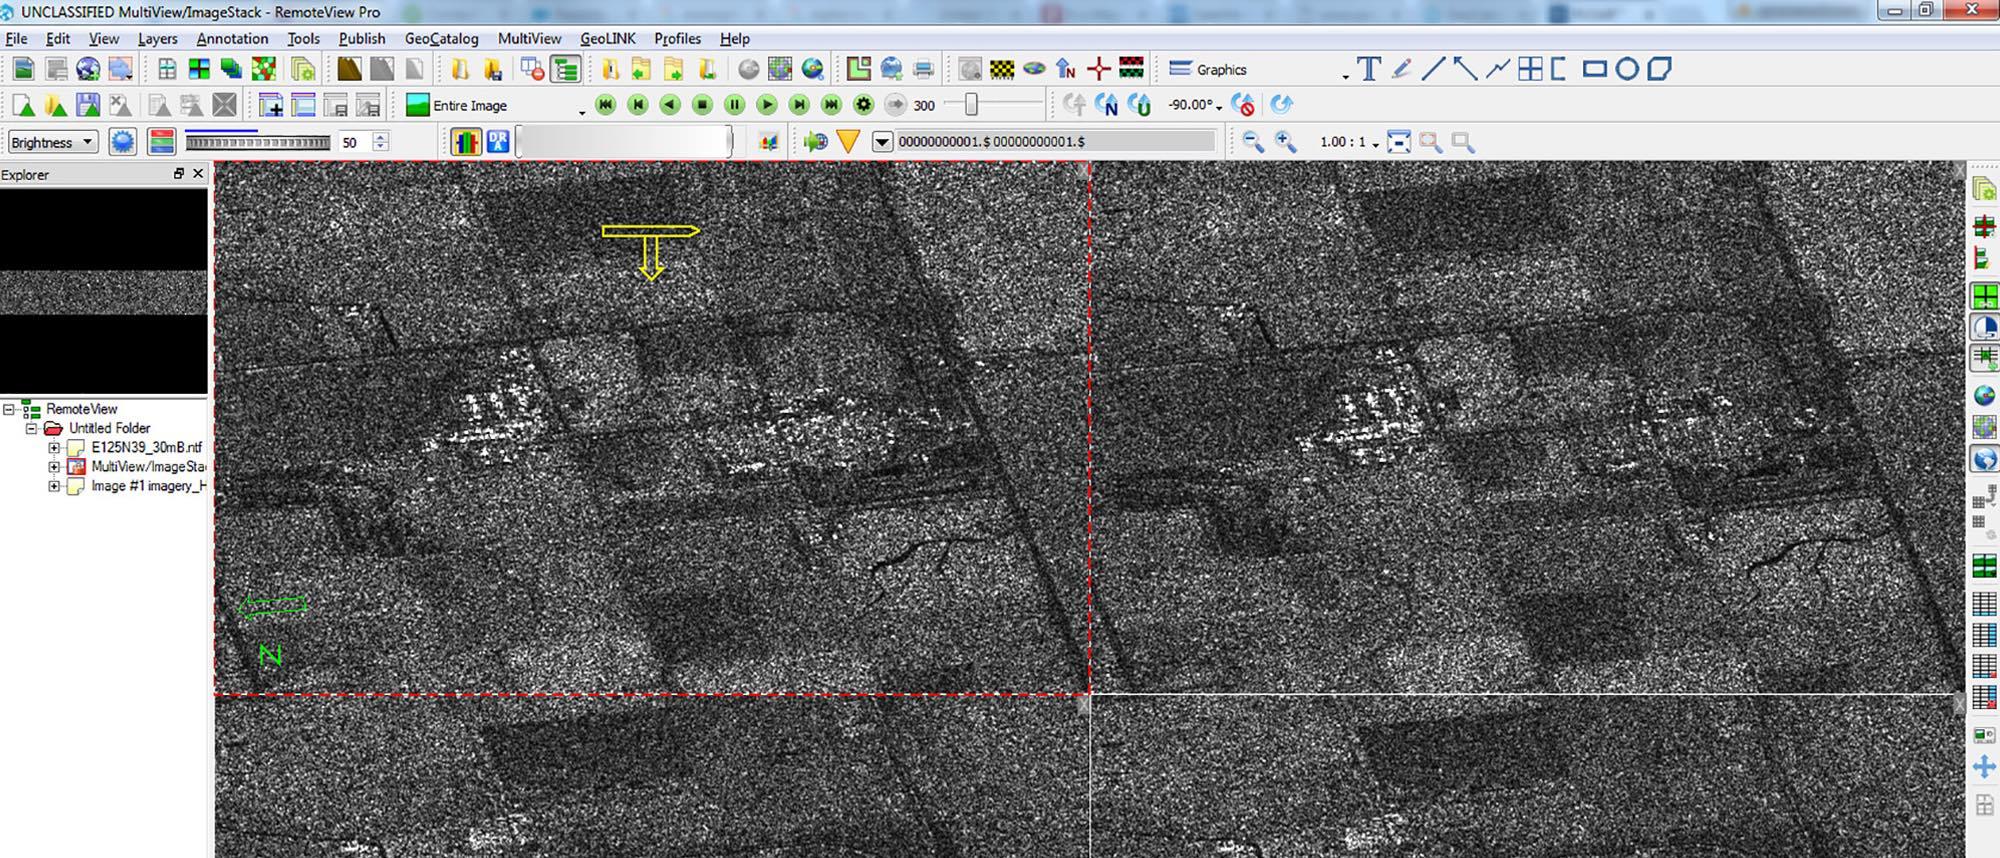Click the Zoom Out magnifier
Viewport: 2000px width, 858px height.
[1253, 142]
